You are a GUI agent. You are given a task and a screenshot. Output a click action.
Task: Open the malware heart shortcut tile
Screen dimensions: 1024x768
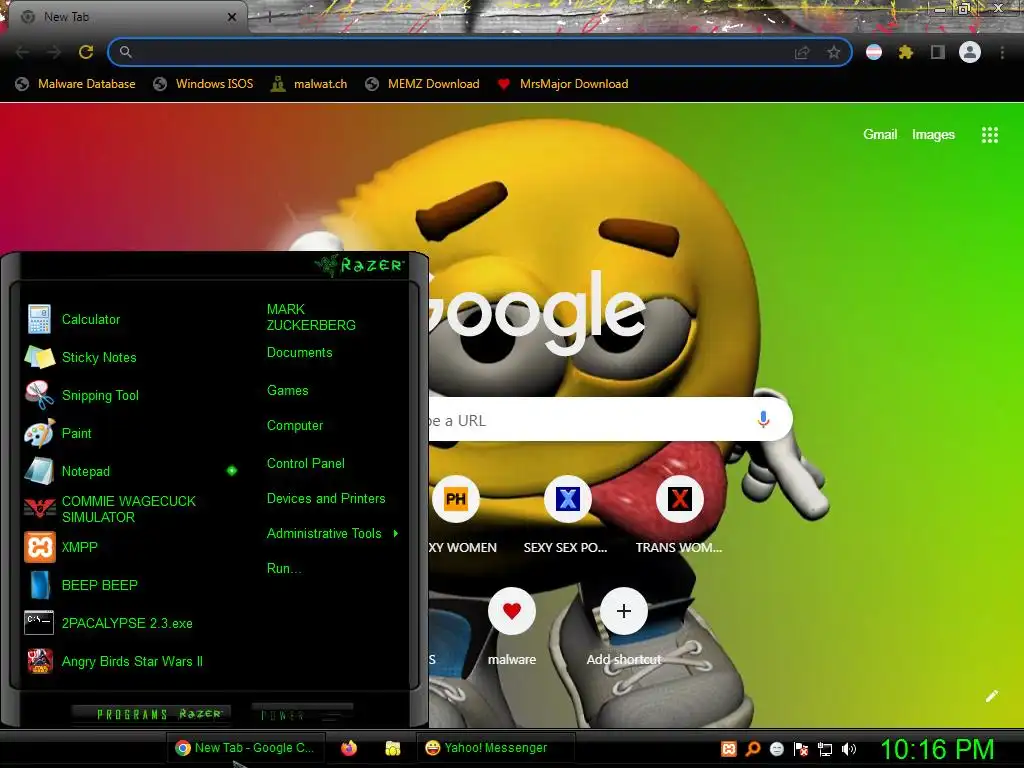512,611
